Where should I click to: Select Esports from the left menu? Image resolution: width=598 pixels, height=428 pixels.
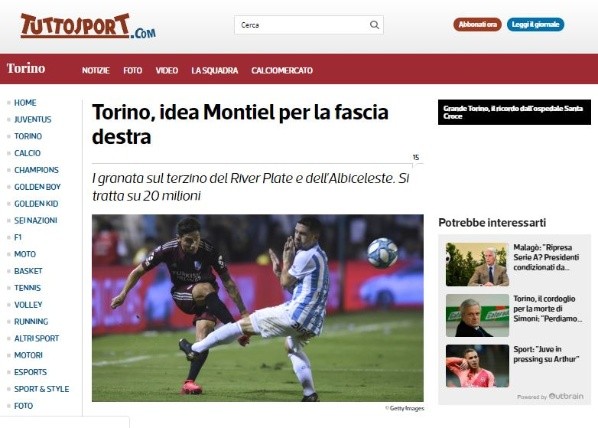point(31,372)
